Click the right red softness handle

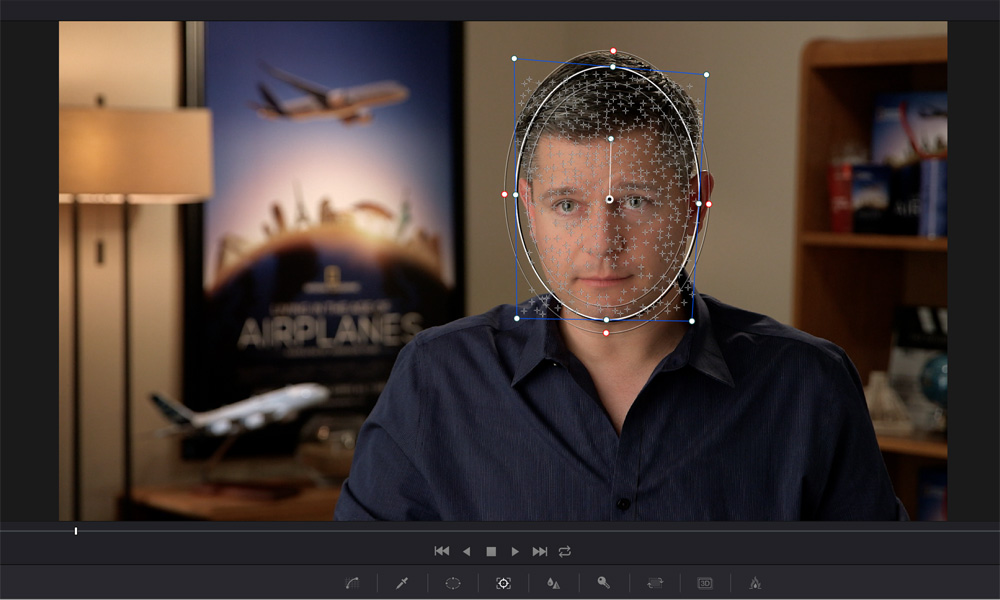click(709, 204)
